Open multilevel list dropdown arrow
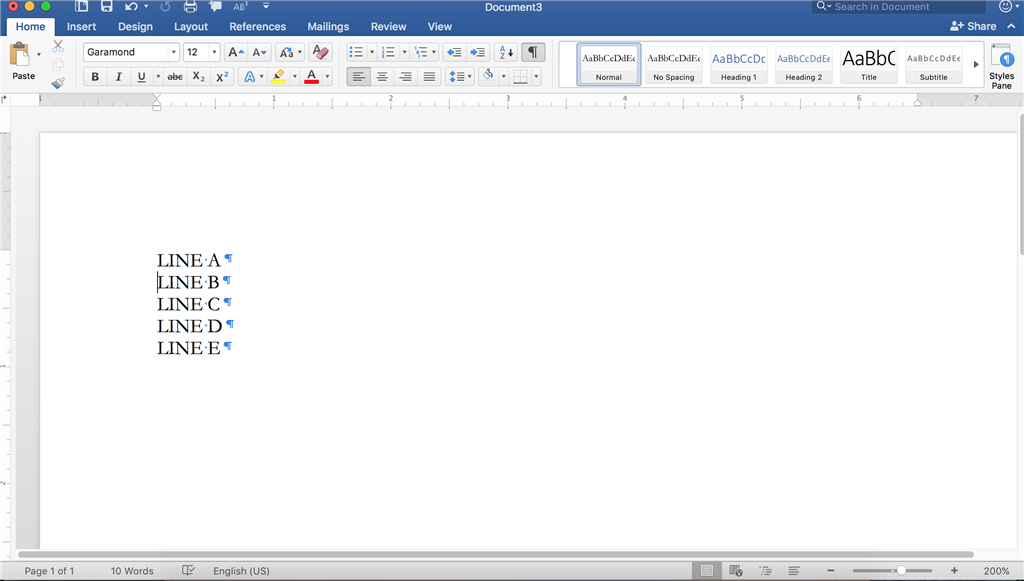 coord(434,52)
